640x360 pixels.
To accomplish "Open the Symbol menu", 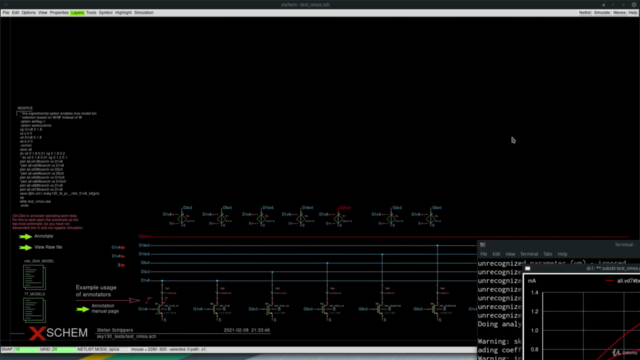I will tap(105, 13).
